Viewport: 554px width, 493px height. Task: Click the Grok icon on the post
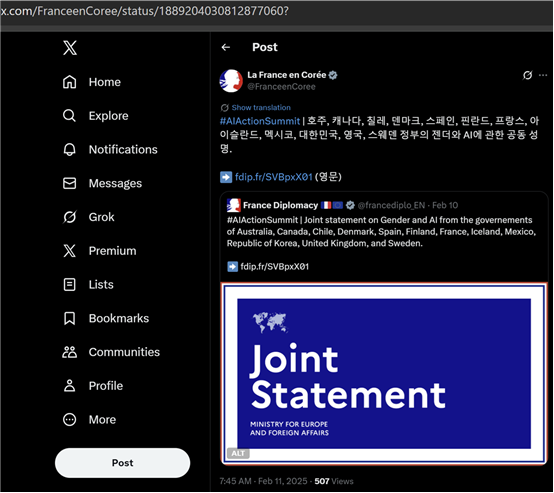tap(528, 75)
